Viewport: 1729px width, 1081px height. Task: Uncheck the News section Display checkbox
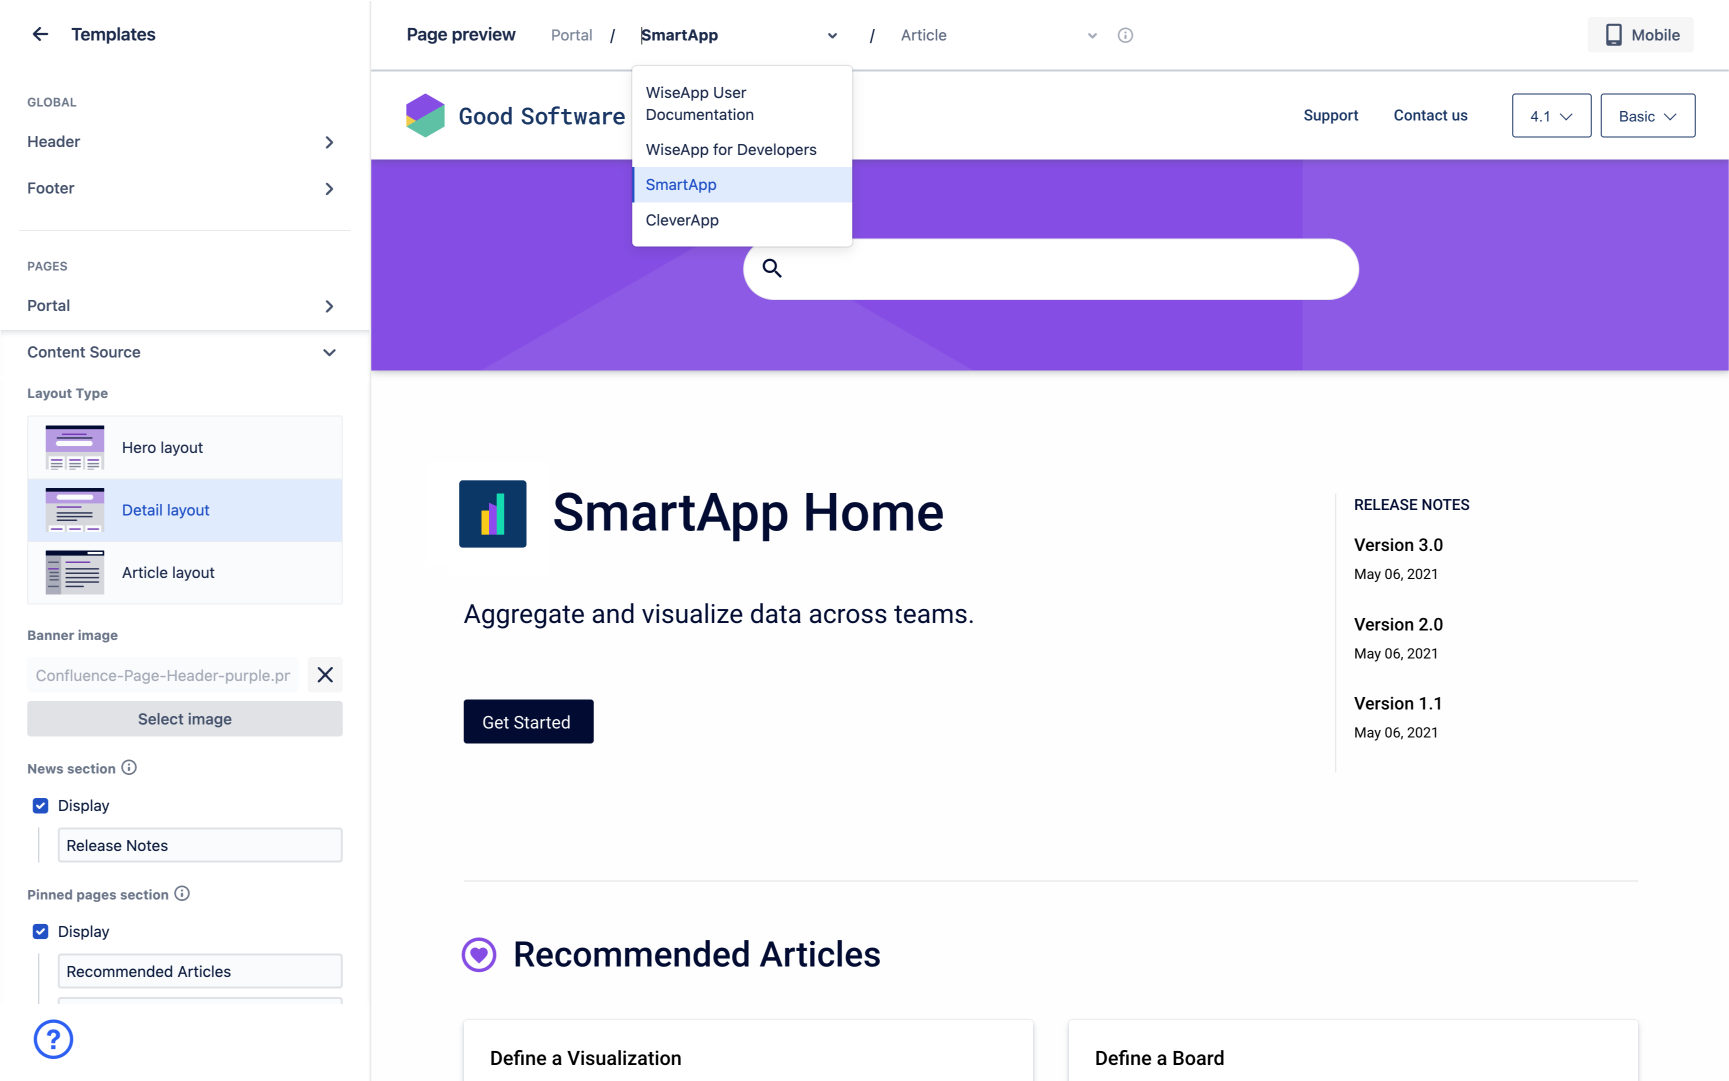[41, 806]
